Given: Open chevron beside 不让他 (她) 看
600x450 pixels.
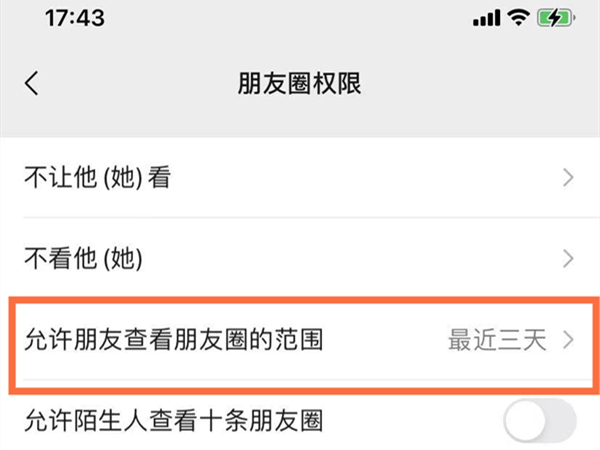Looking at the screenshot, I should coord(568,179).
